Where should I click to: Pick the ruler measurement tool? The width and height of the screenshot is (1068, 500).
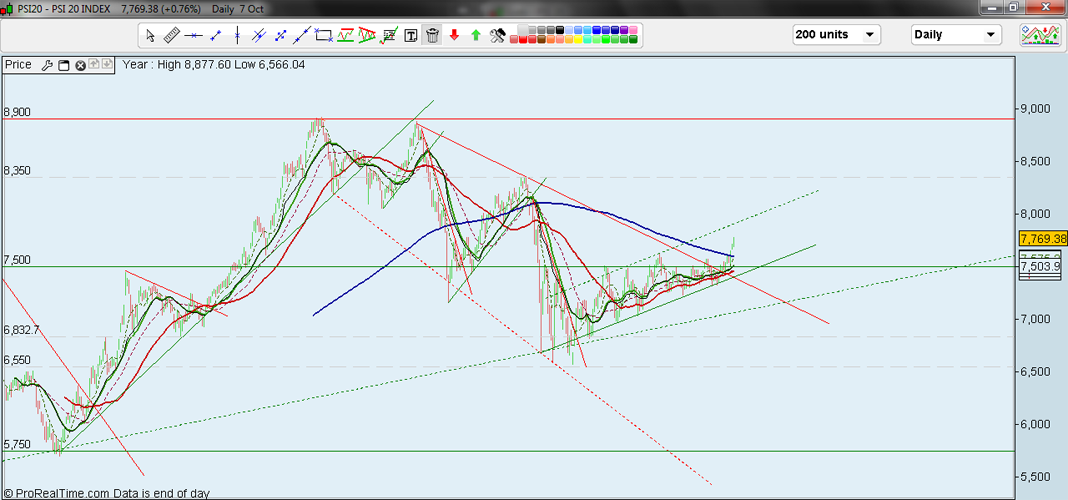click(171, 35)
